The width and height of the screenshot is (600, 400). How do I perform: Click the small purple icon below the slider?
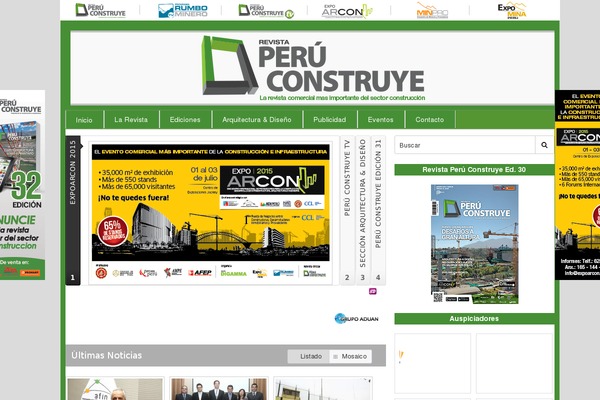point(373,291)
